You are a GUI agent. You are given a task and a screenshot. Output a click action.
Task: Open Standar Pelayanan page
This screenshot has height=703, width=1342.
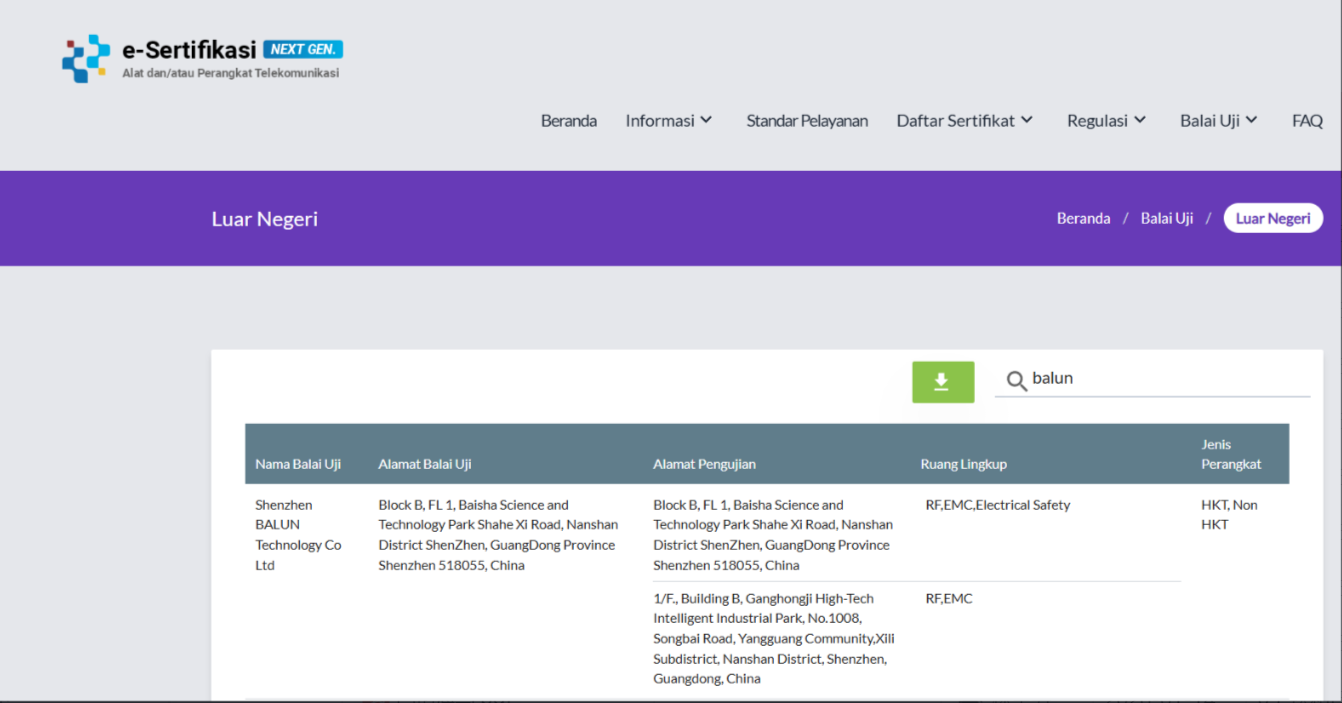click(806, 121)
